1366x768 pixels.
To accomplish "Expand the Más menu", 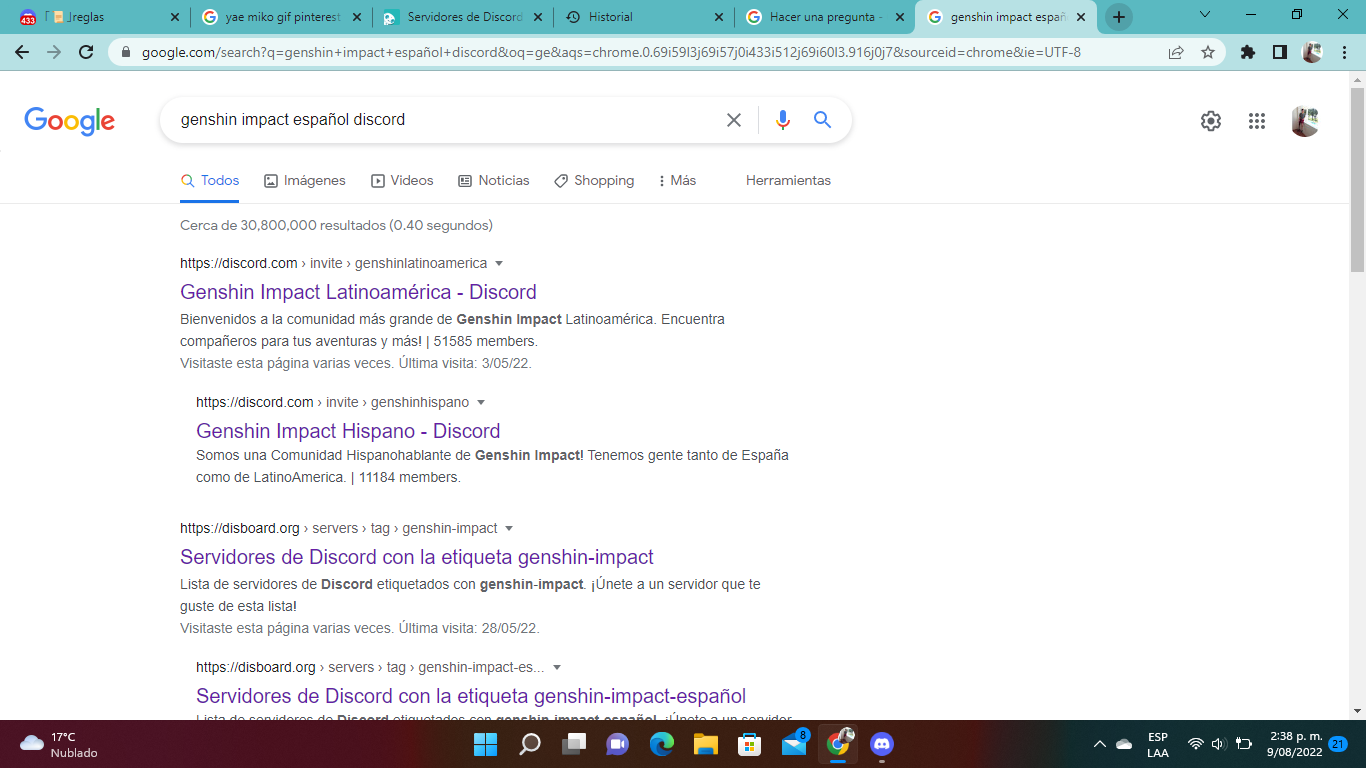I will click(x=677, y=181).
